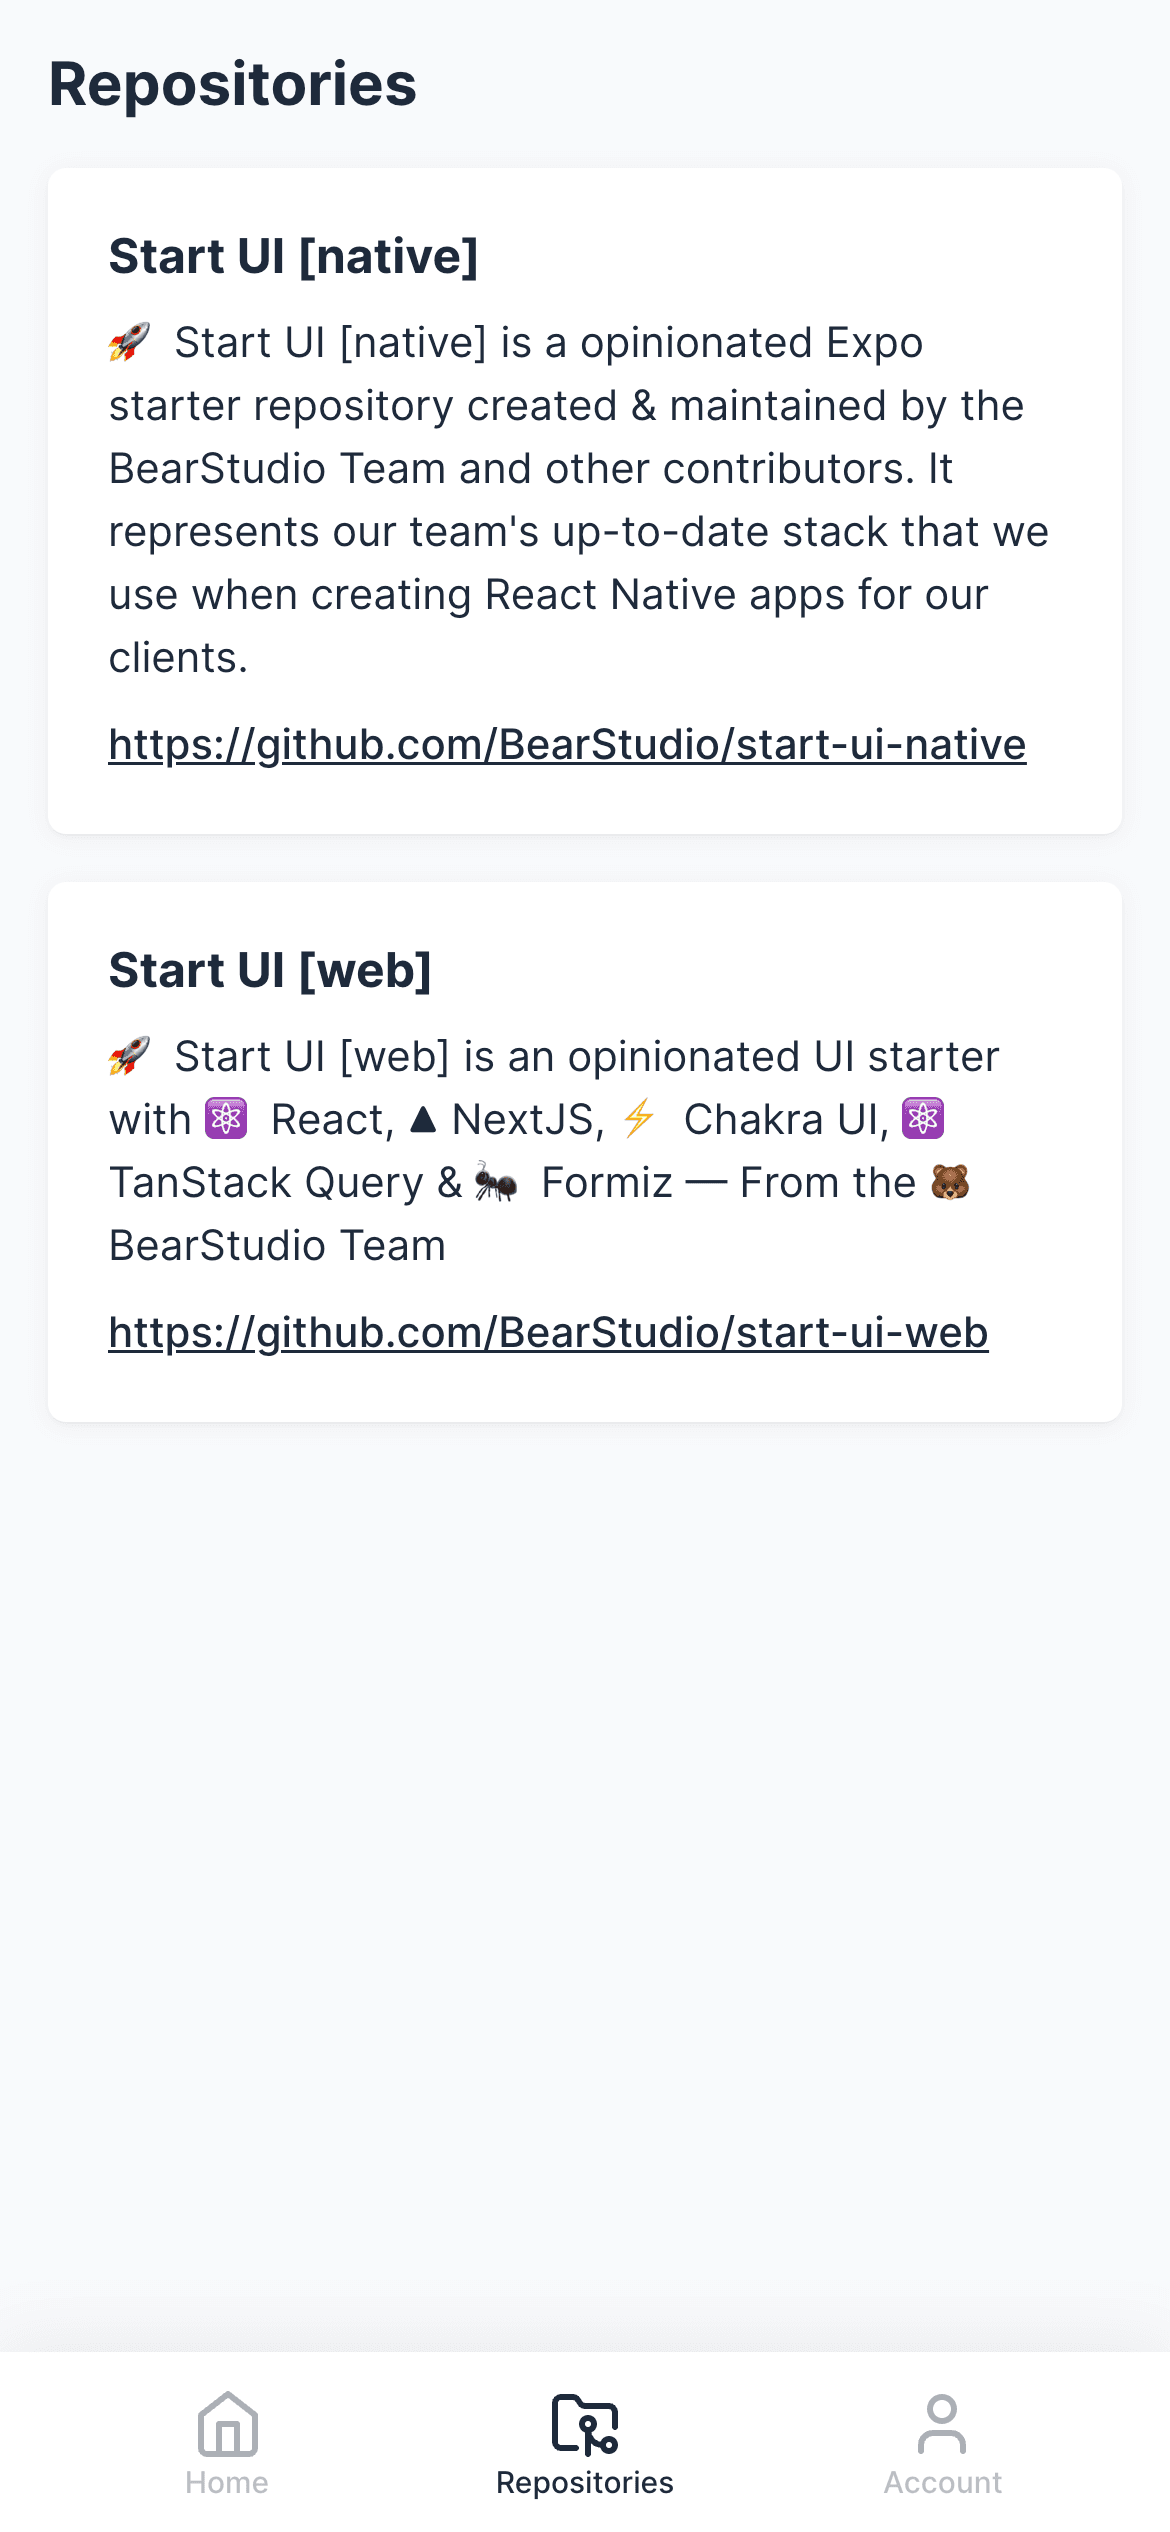Click the black triangle before NextJS
This screenshot has width=1170, height=2532.
click(x=423, y=1120)
